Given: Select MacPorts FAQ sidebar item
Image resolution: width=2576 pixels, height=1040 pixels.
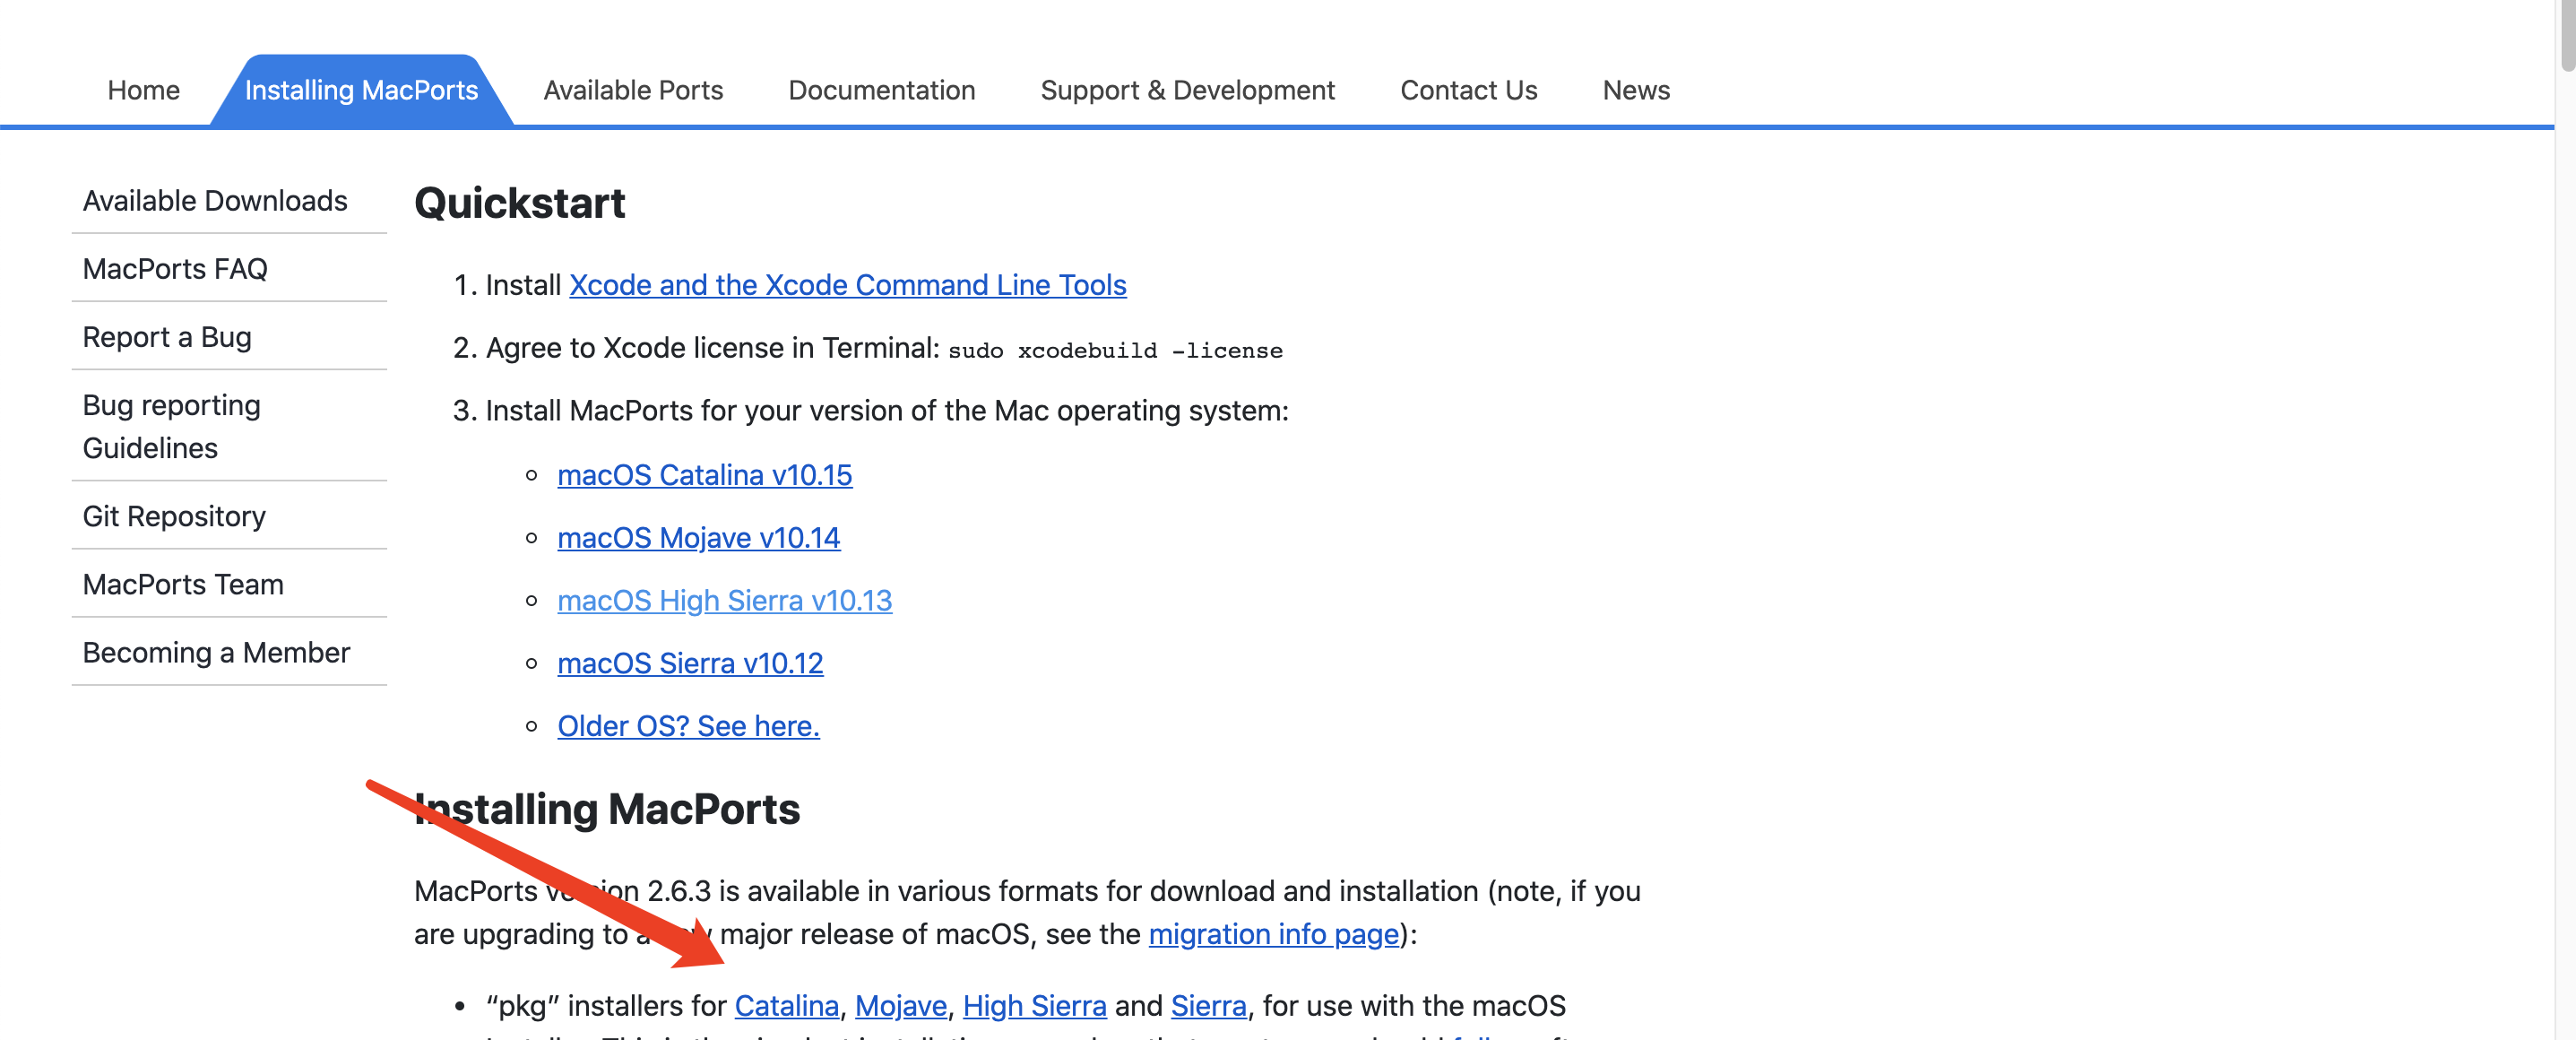Looking at the screenshot, I should point(175,269).
